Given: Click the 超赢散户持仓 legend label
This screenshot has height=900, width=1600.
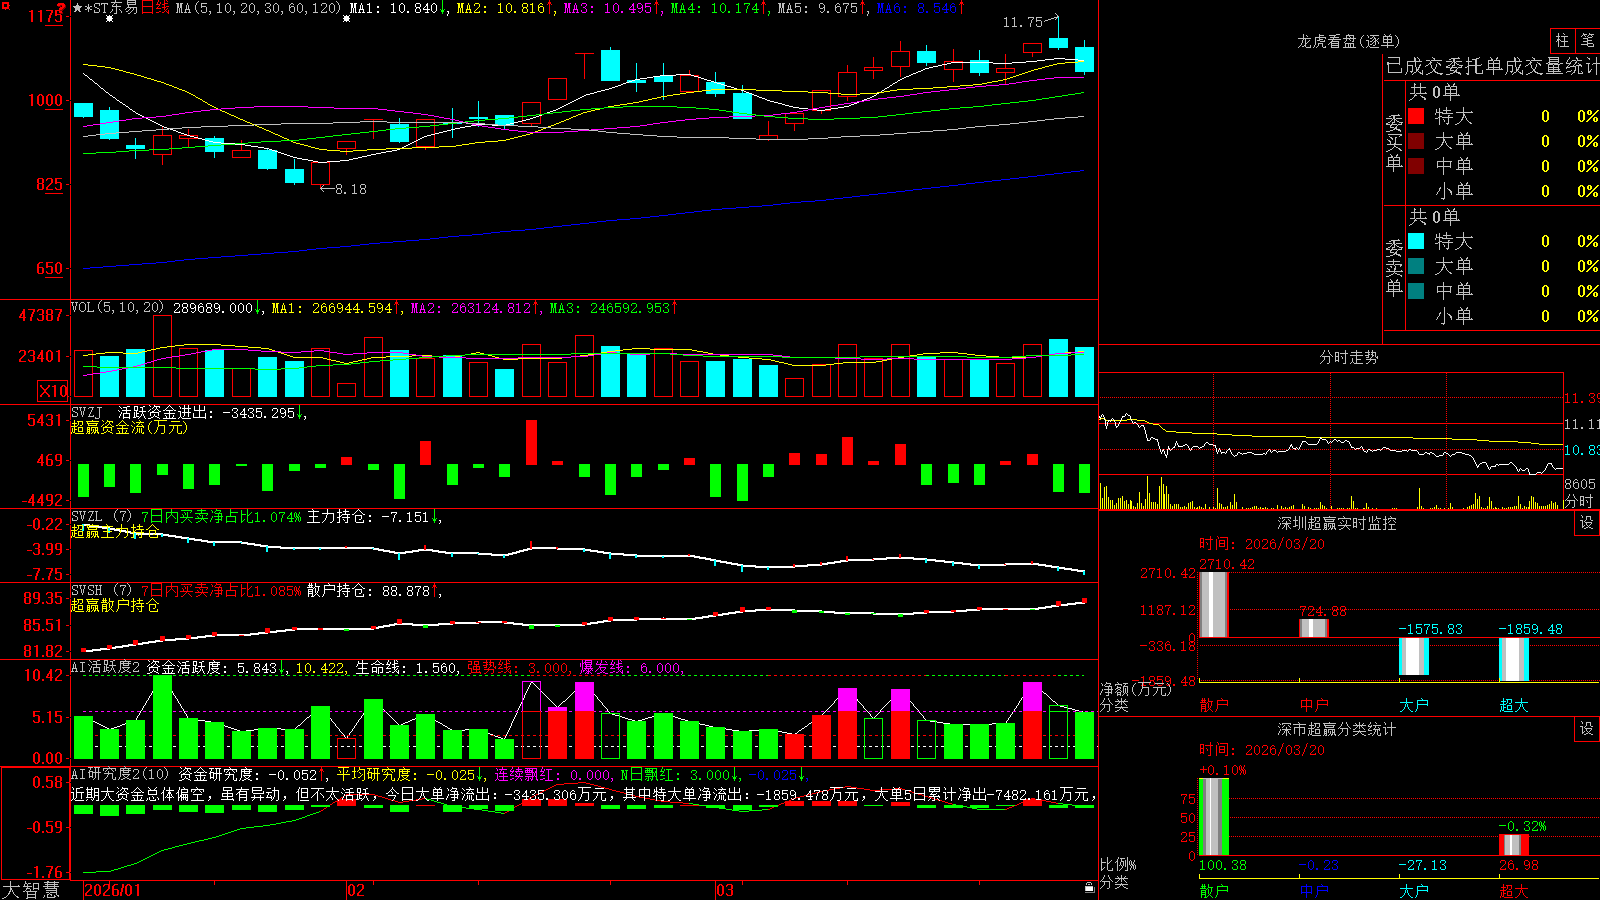Looking at the screenshot, I should [x=115, y=605].
